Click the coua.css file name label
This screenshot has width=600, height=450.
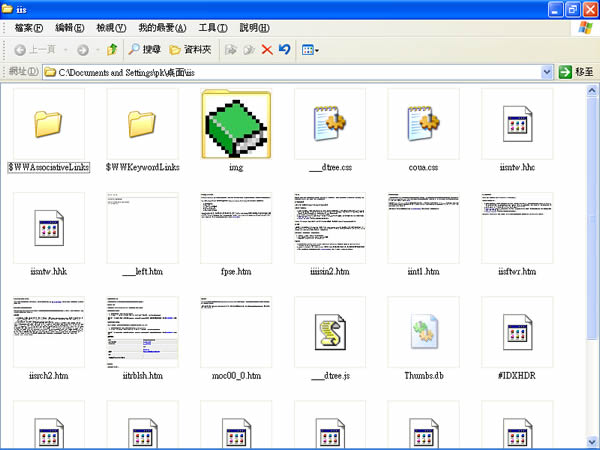423,168
